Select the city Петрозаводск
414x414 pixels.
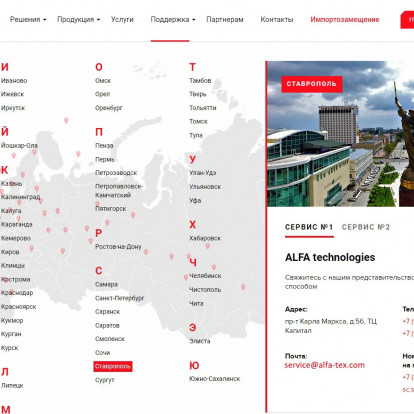click(116, 173)
